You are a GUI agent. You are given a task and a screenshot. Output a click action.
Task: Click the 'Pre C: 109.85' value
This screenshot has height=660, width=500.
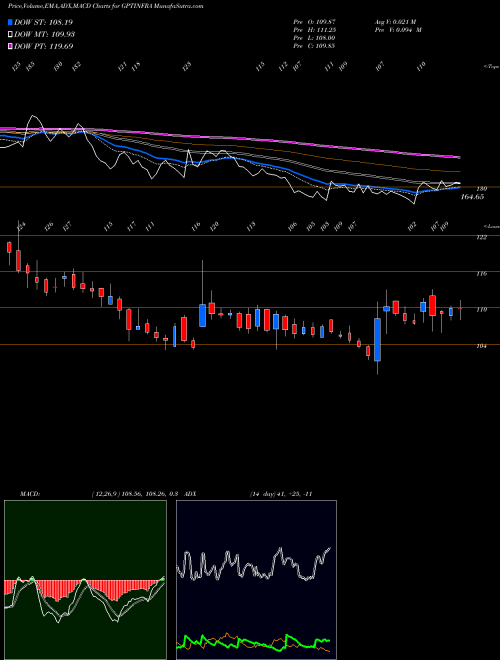(x=314, y=46)
